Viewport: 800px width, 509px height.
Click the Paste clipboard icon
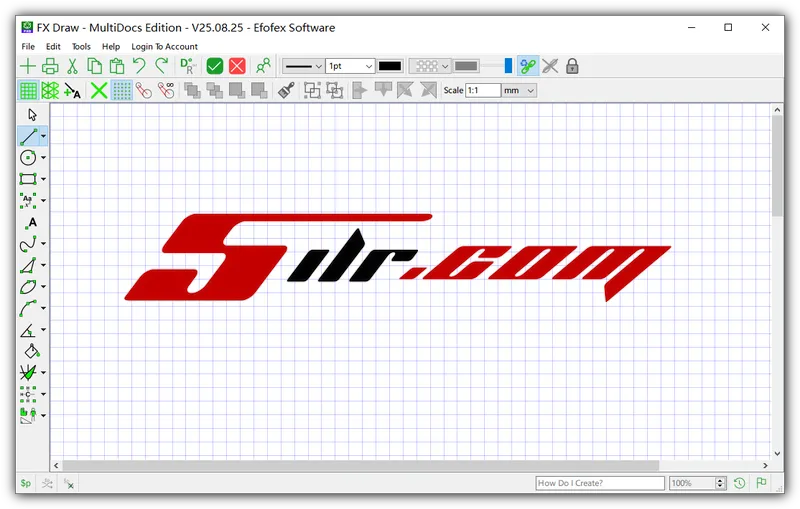tap(117, 66)
